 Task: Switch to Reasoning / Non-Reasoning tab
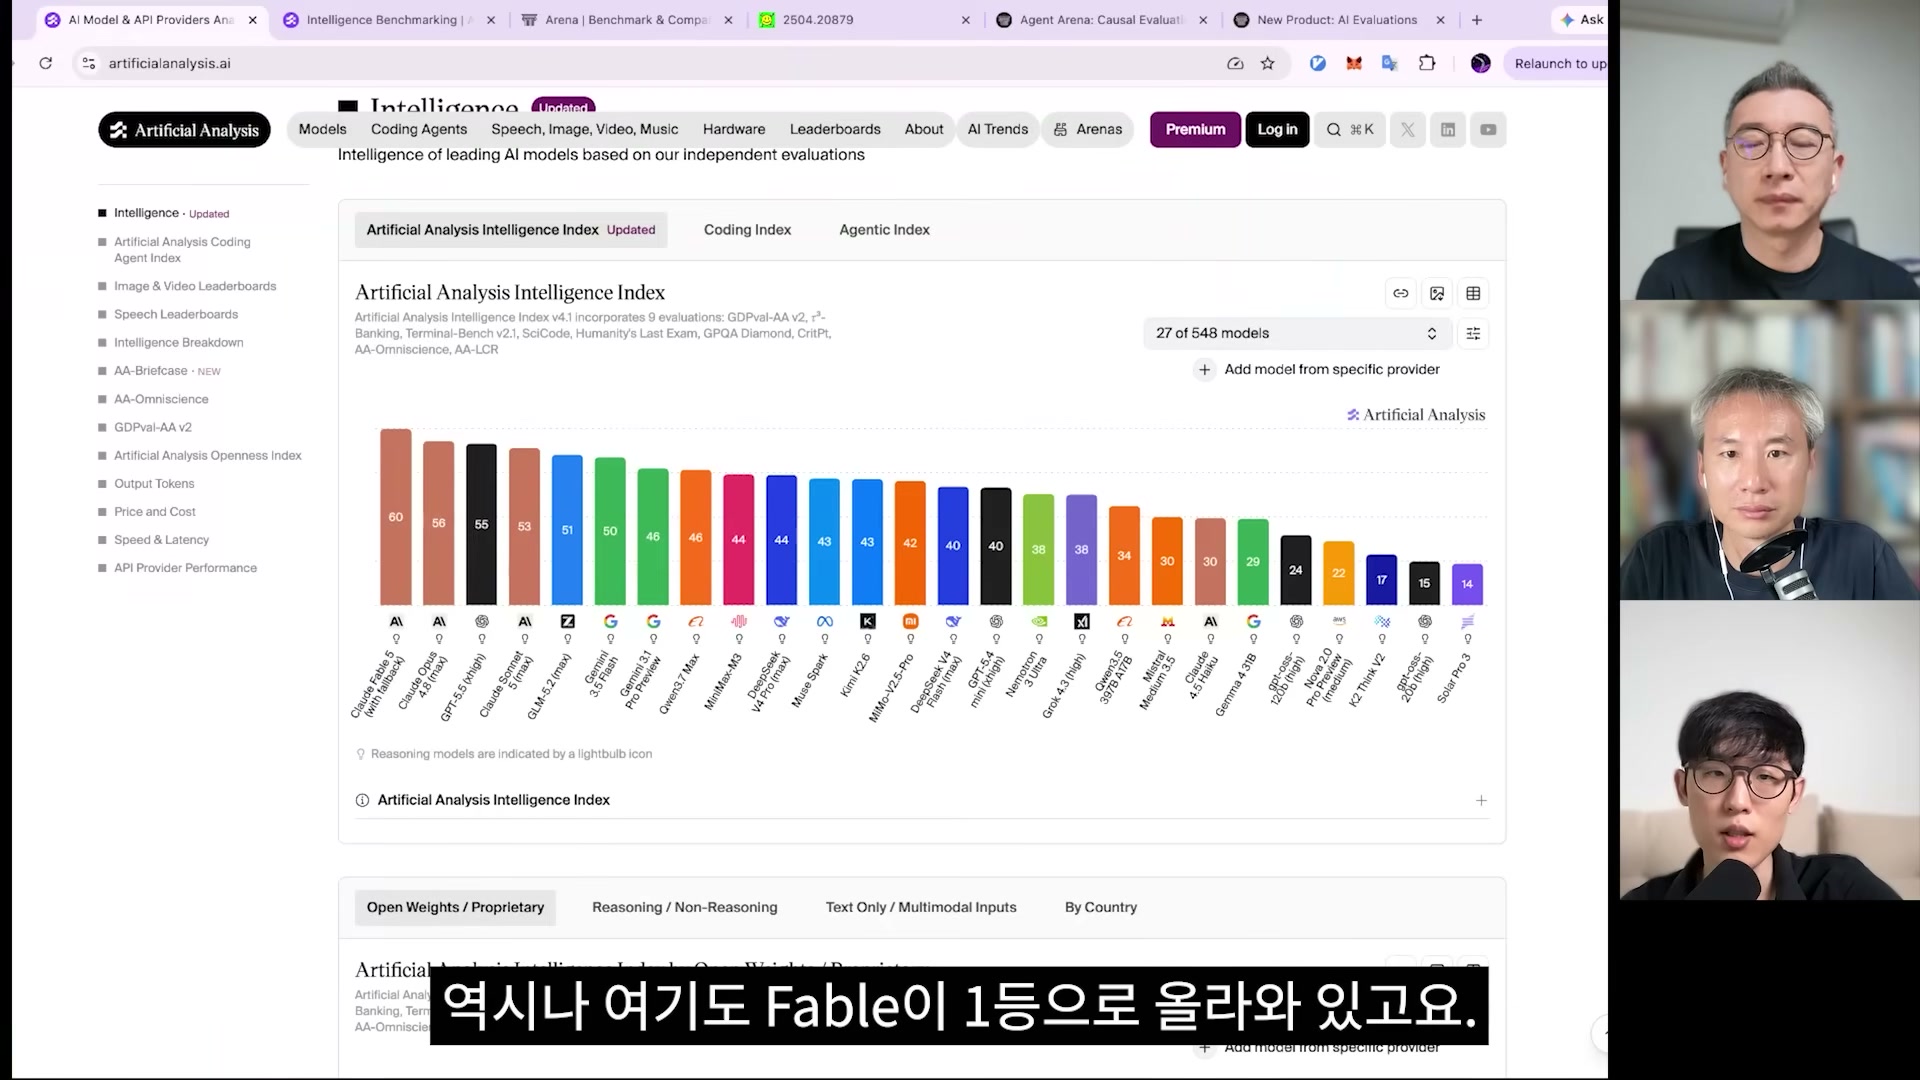point(684,907)
